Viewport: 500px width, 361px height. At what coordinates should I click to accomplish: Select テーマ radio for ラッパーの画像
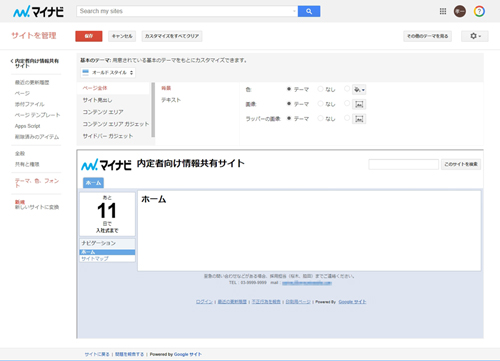click(289, 118)
